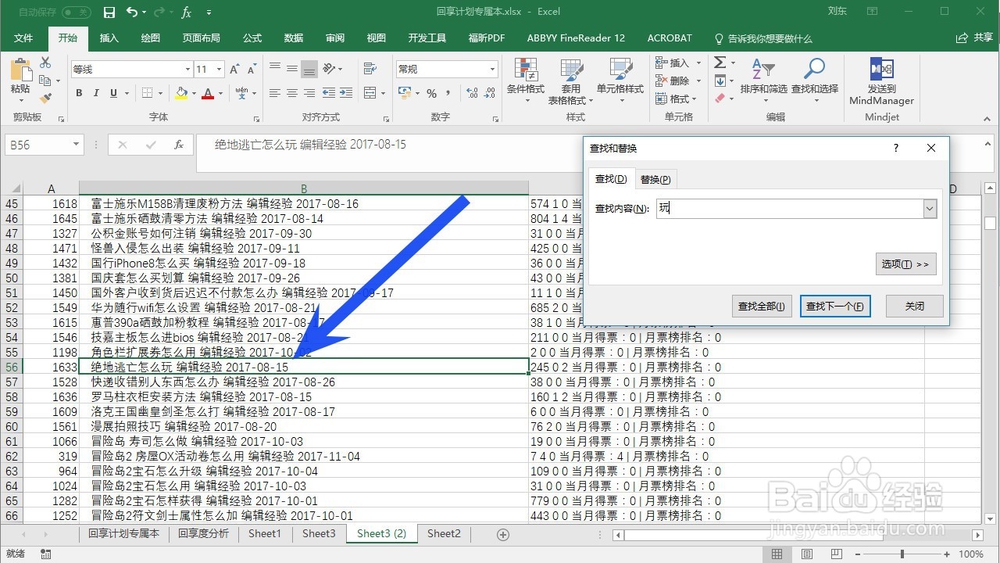
Task: Click the percent style icon
Action: 432,94
